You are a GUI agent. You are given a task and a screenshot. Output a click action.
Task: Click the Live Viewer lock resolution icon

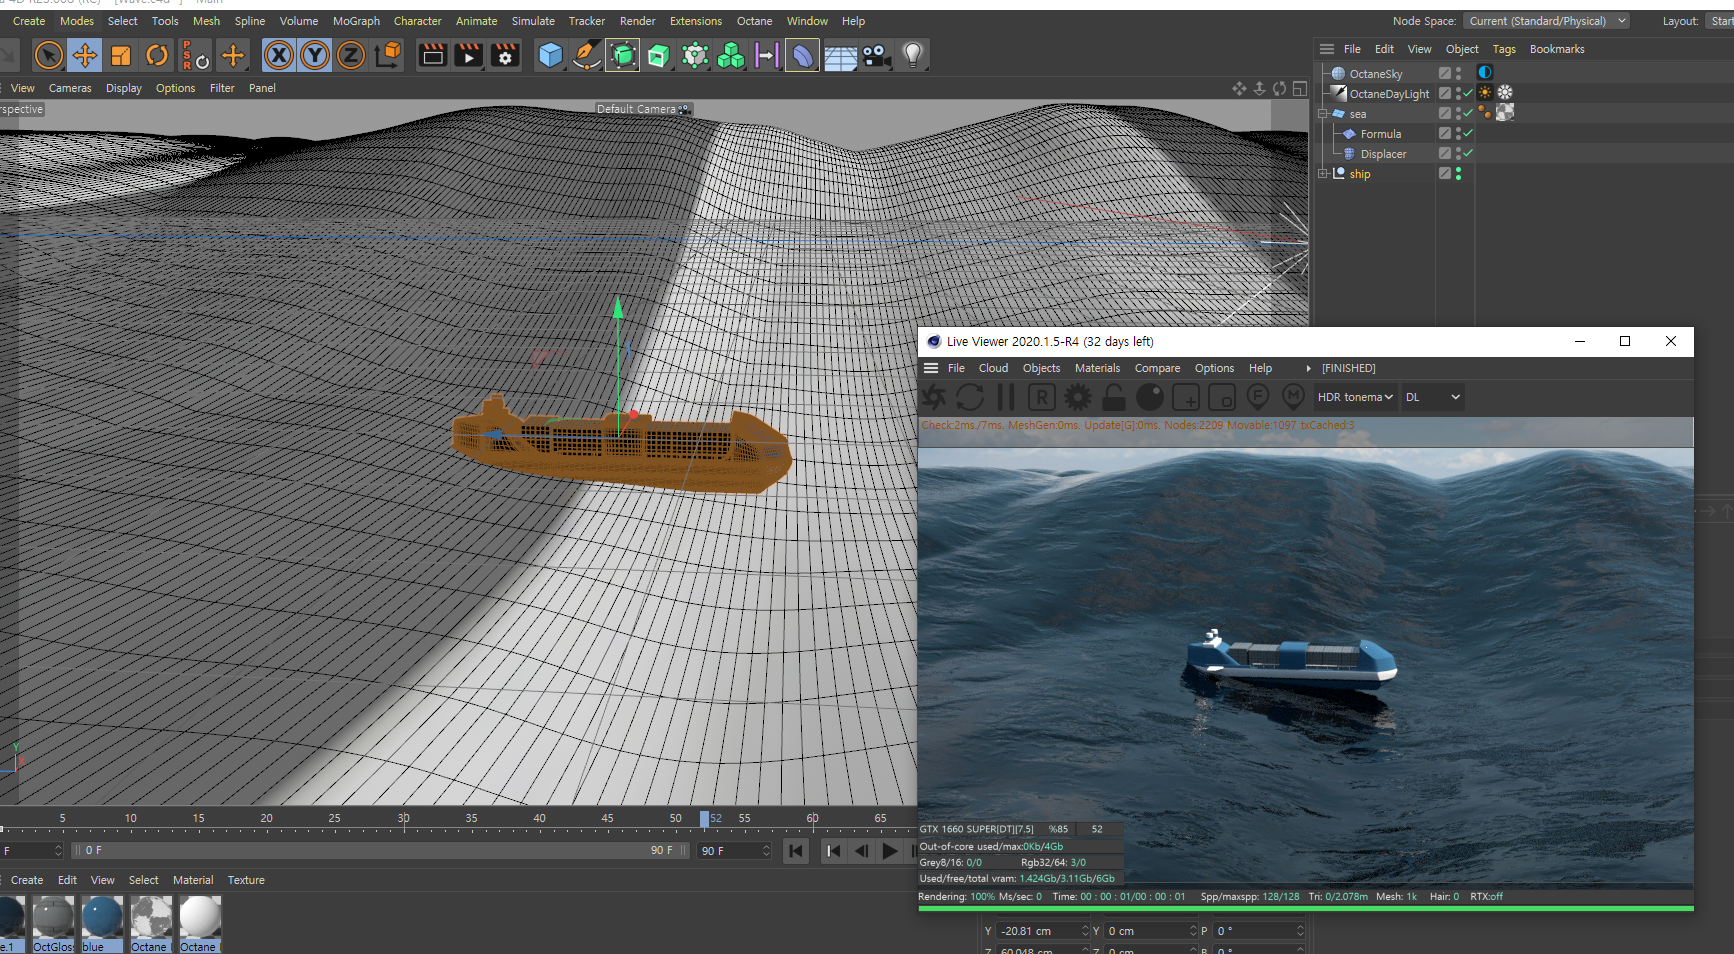(1113, 398)
